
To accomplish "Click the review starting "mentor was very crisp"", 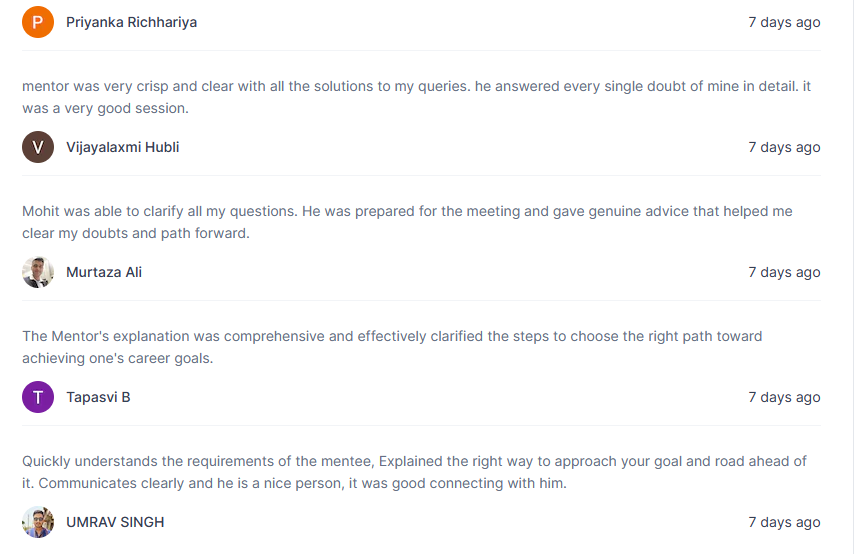I will pos(417,97).
